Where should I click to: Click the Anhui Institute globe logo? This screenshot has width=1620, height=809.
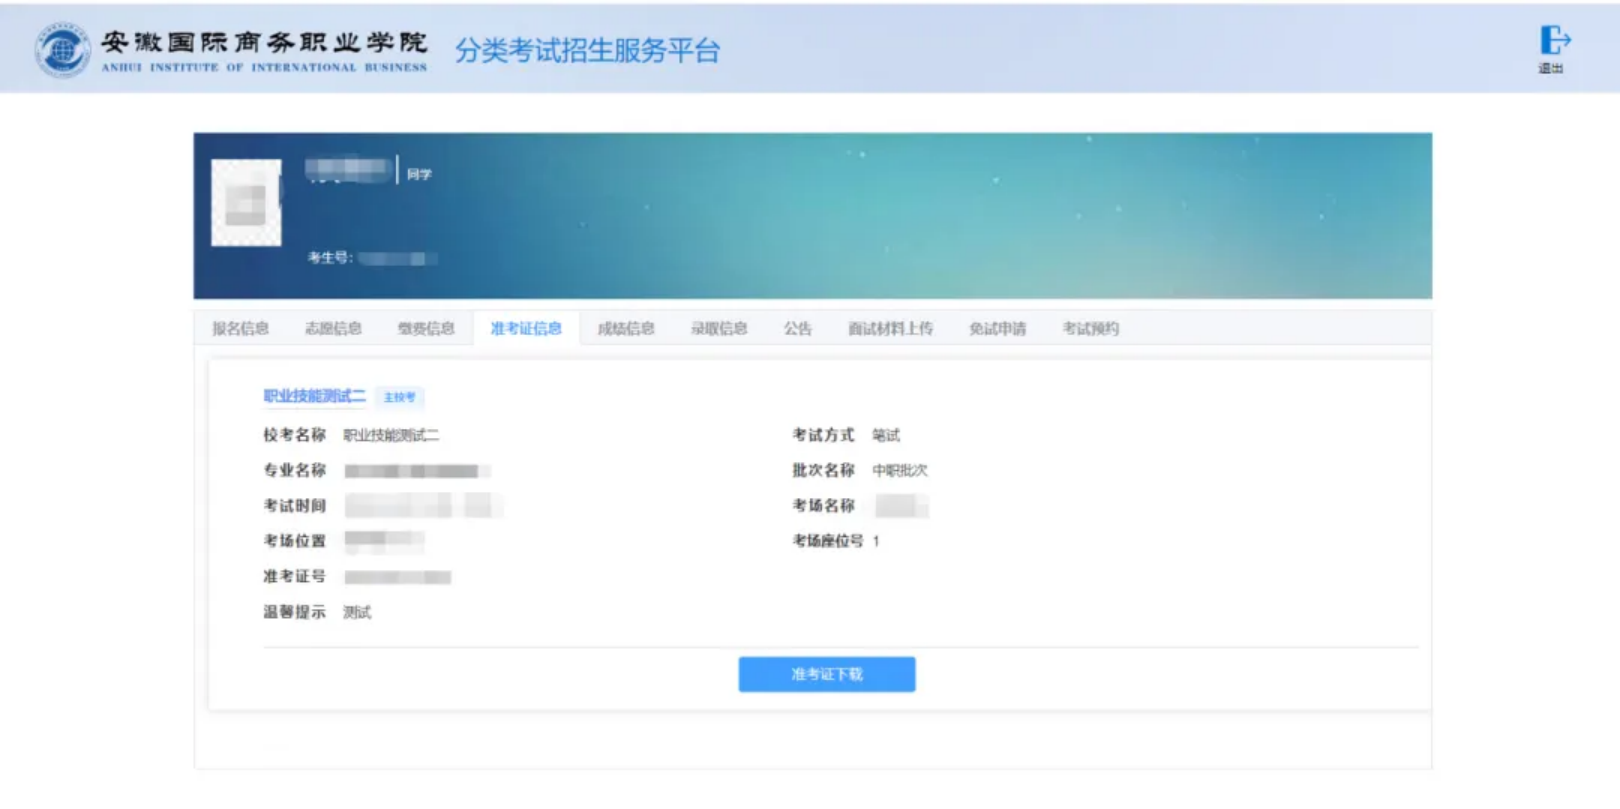62,50
